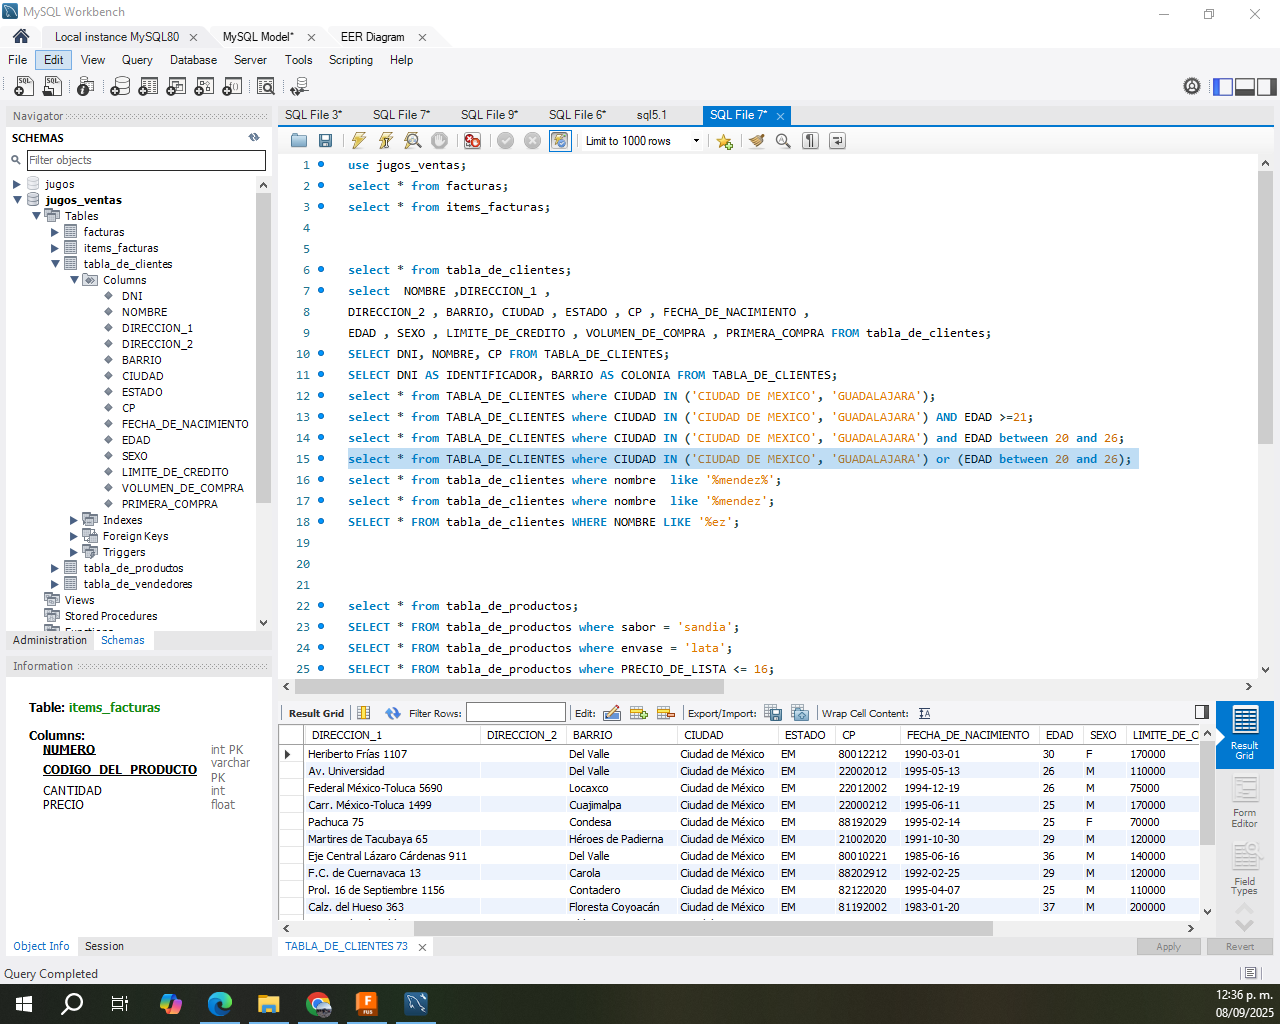
Task: Show the Field Types panel
Action: pos(1245,870)
